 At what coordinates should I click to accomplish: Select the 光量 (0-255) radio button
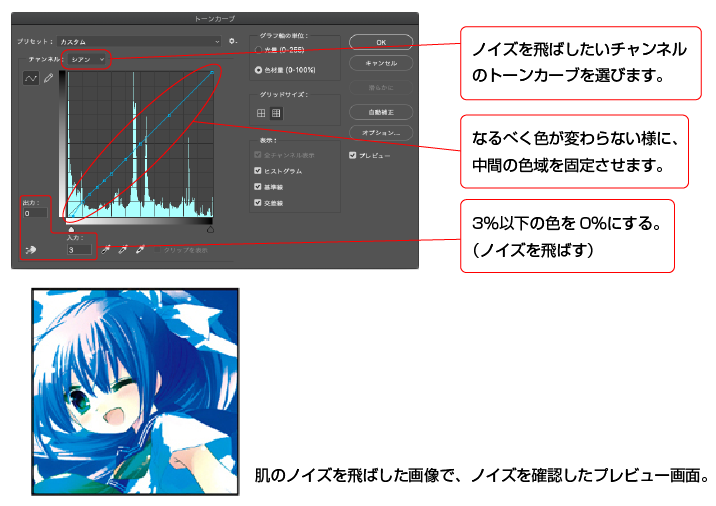(x=258, y=50)
